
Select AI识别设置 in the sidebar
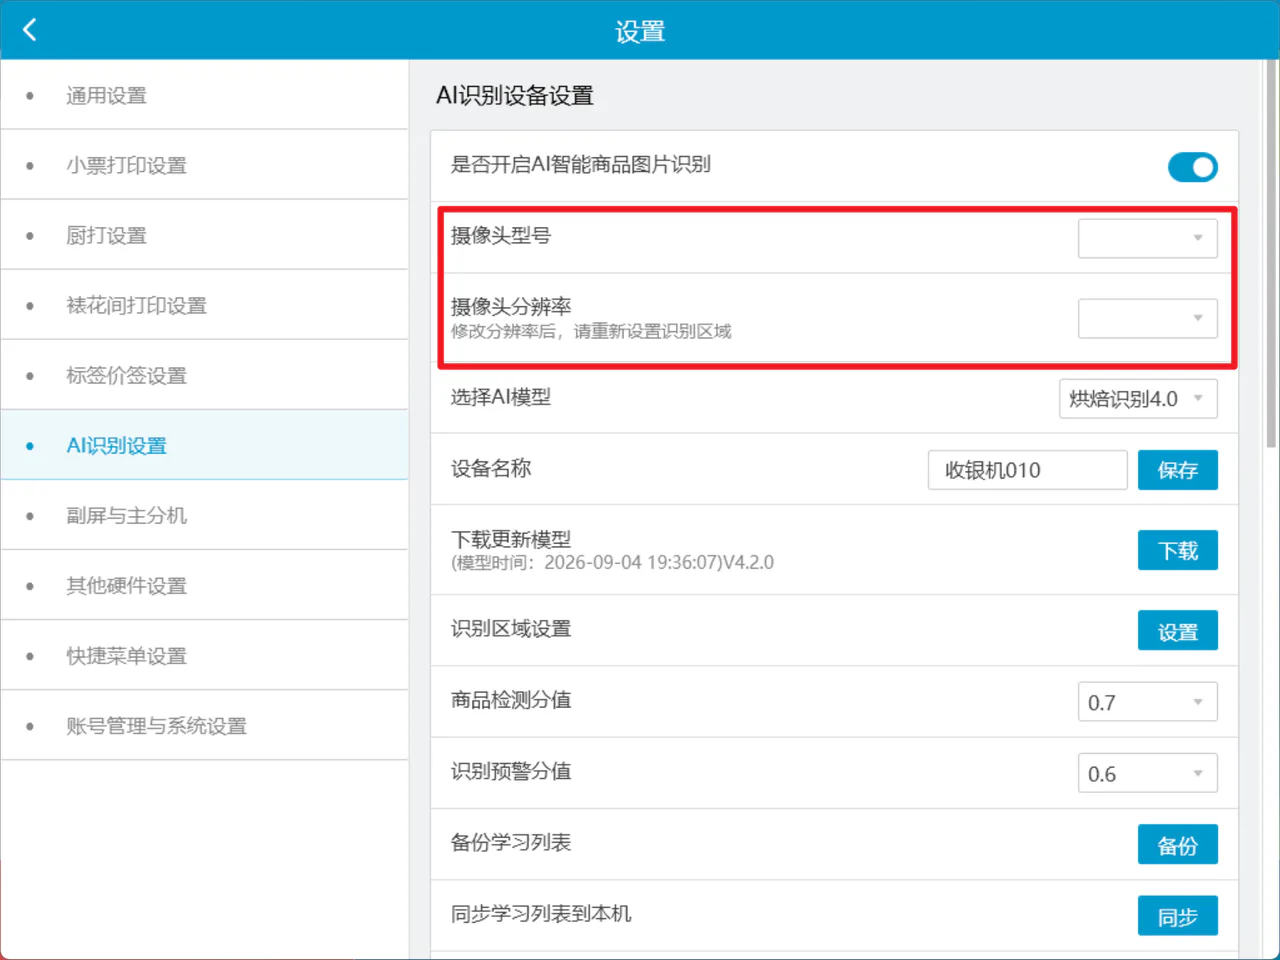204,445
